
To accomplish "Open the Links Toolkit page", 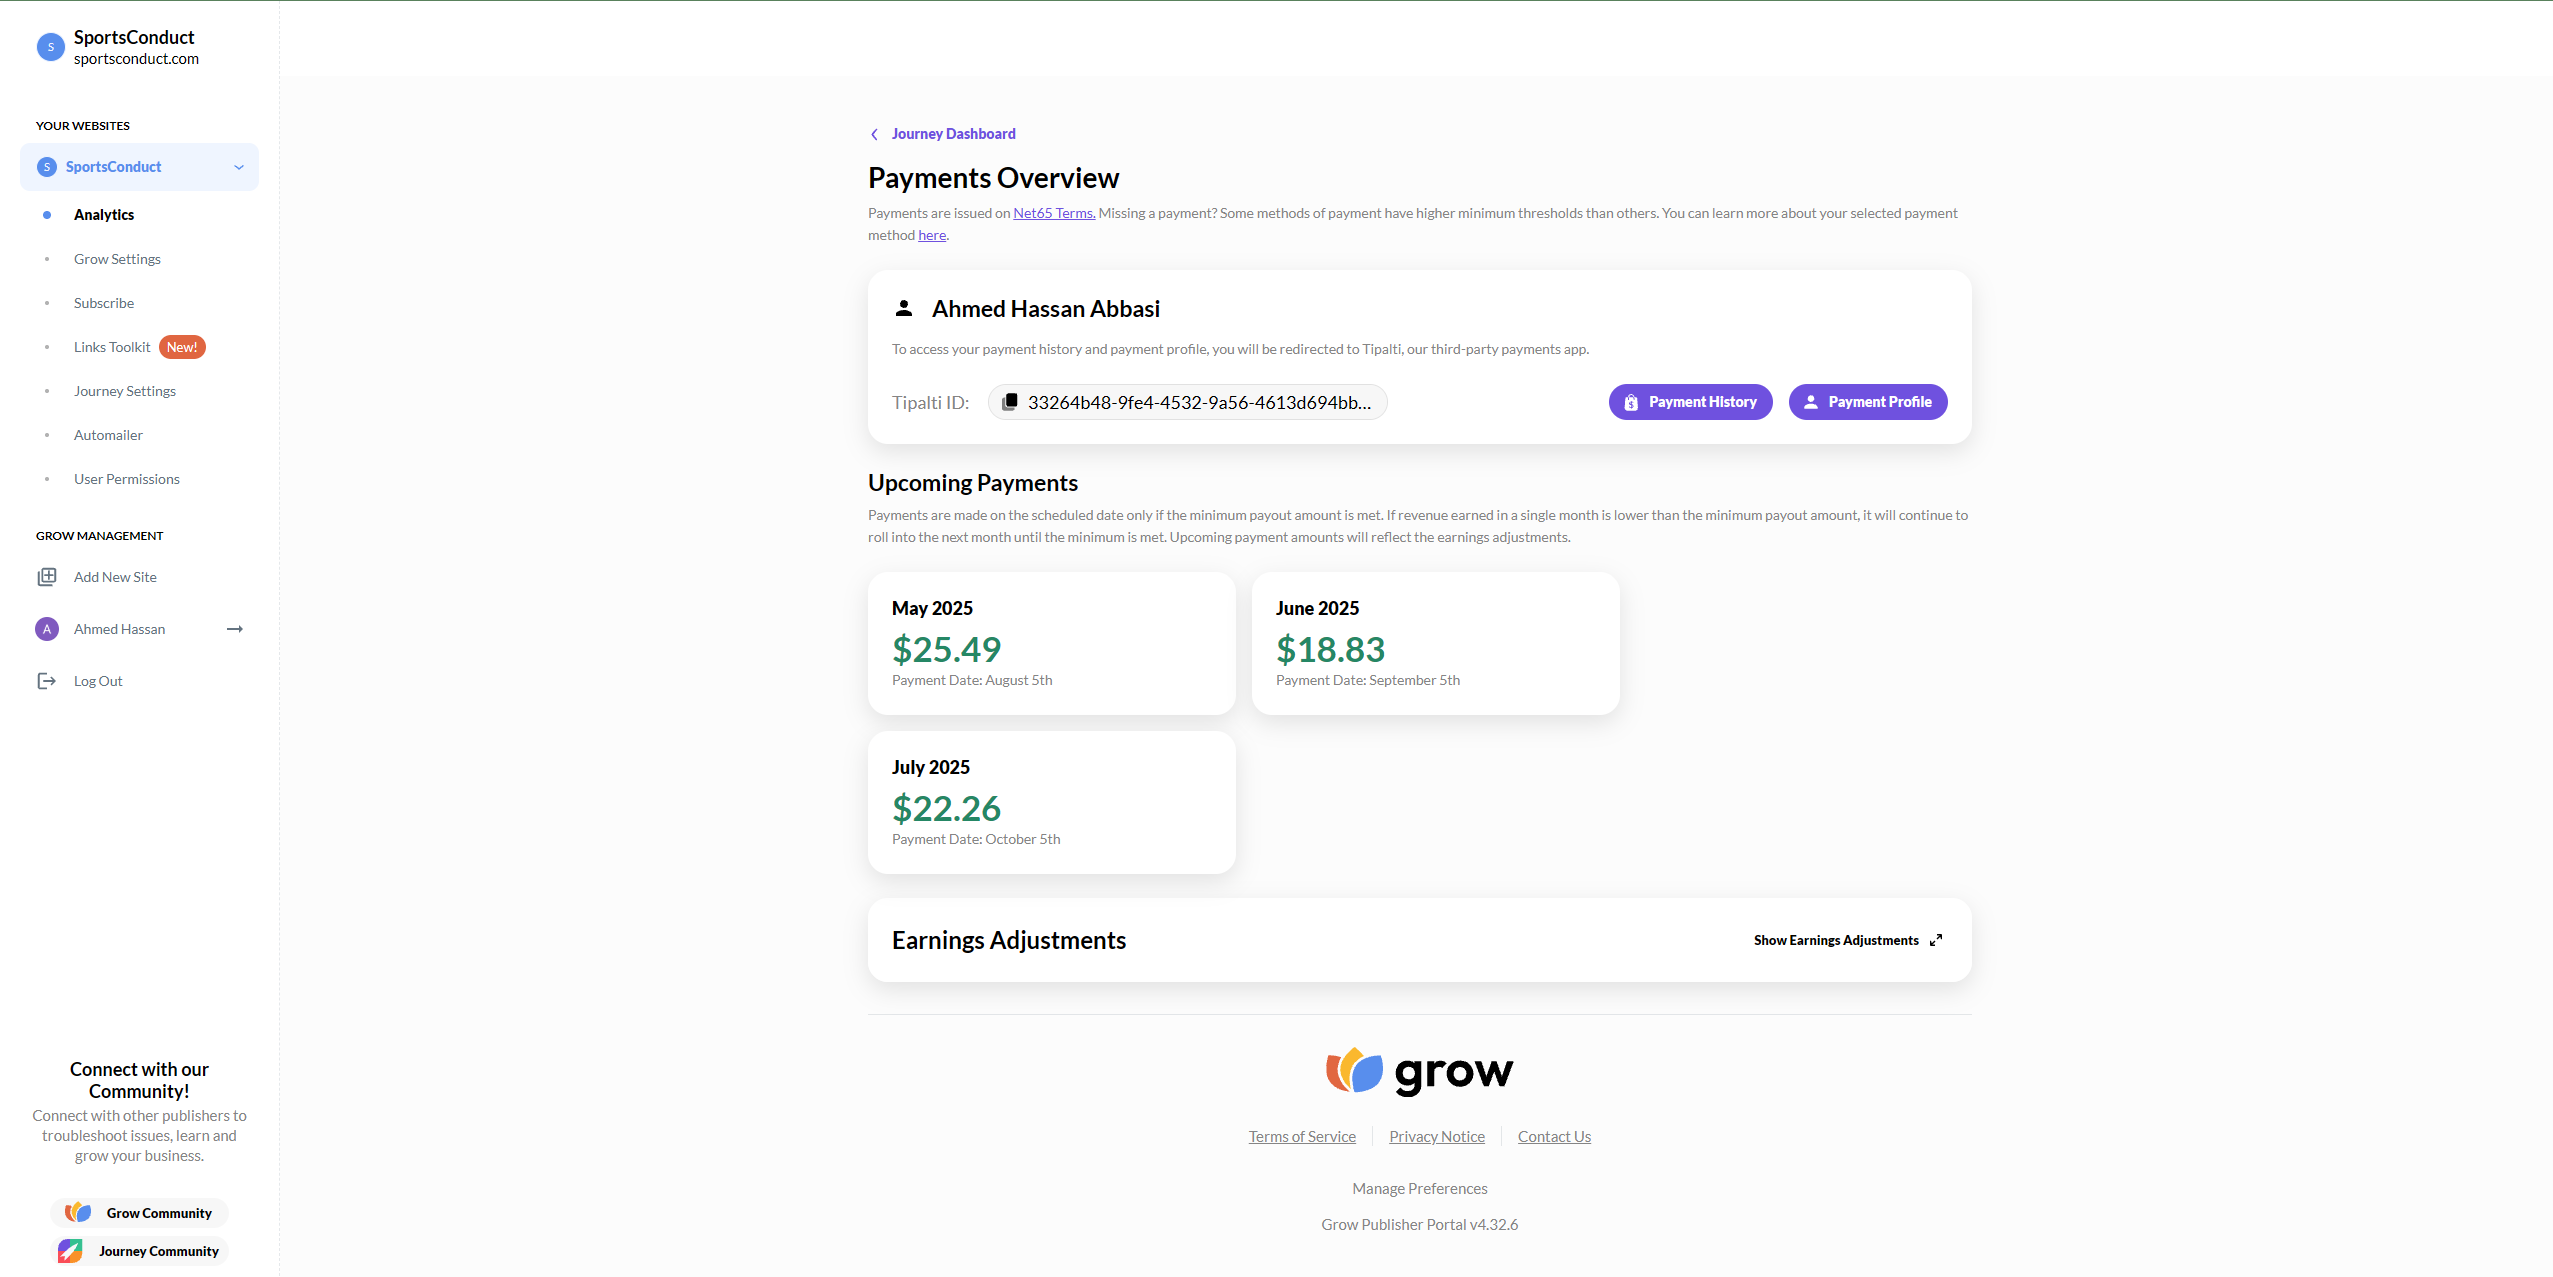I will click(112, 347).
